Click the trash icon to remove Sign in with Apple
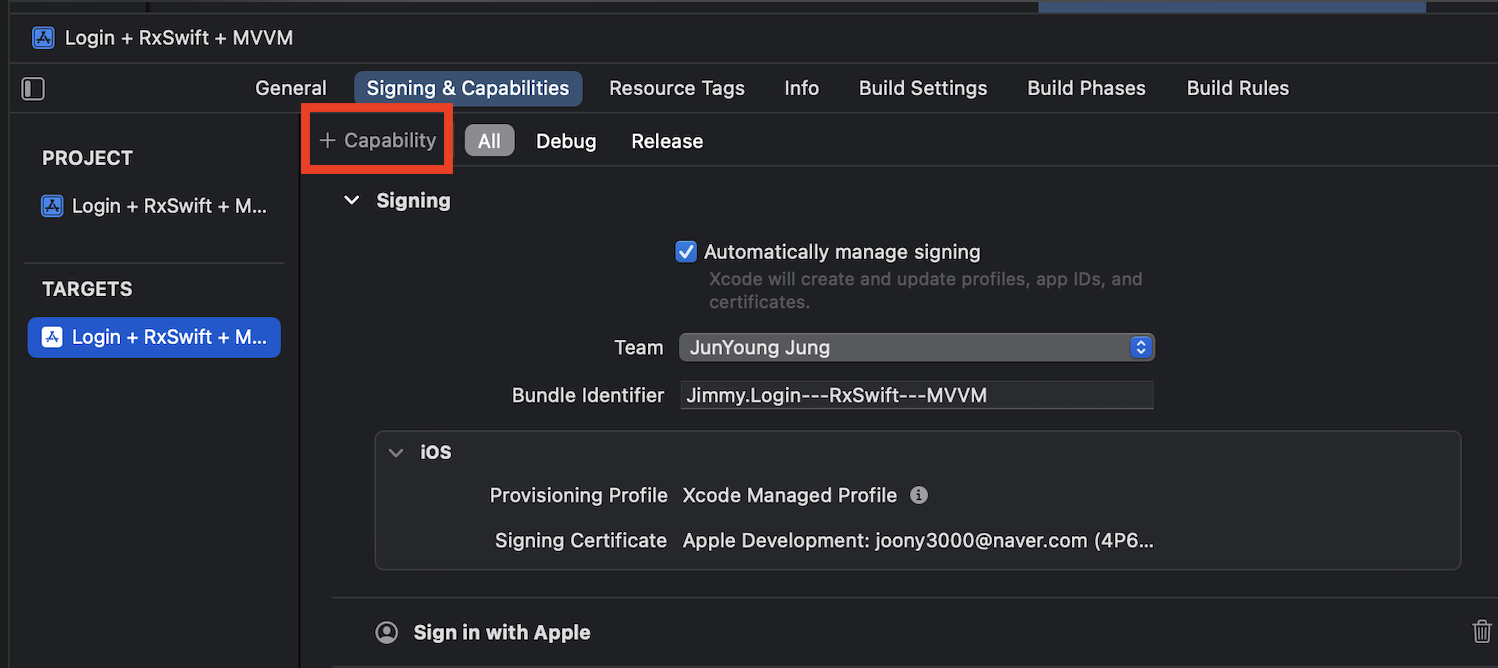 coord(1481,631)
